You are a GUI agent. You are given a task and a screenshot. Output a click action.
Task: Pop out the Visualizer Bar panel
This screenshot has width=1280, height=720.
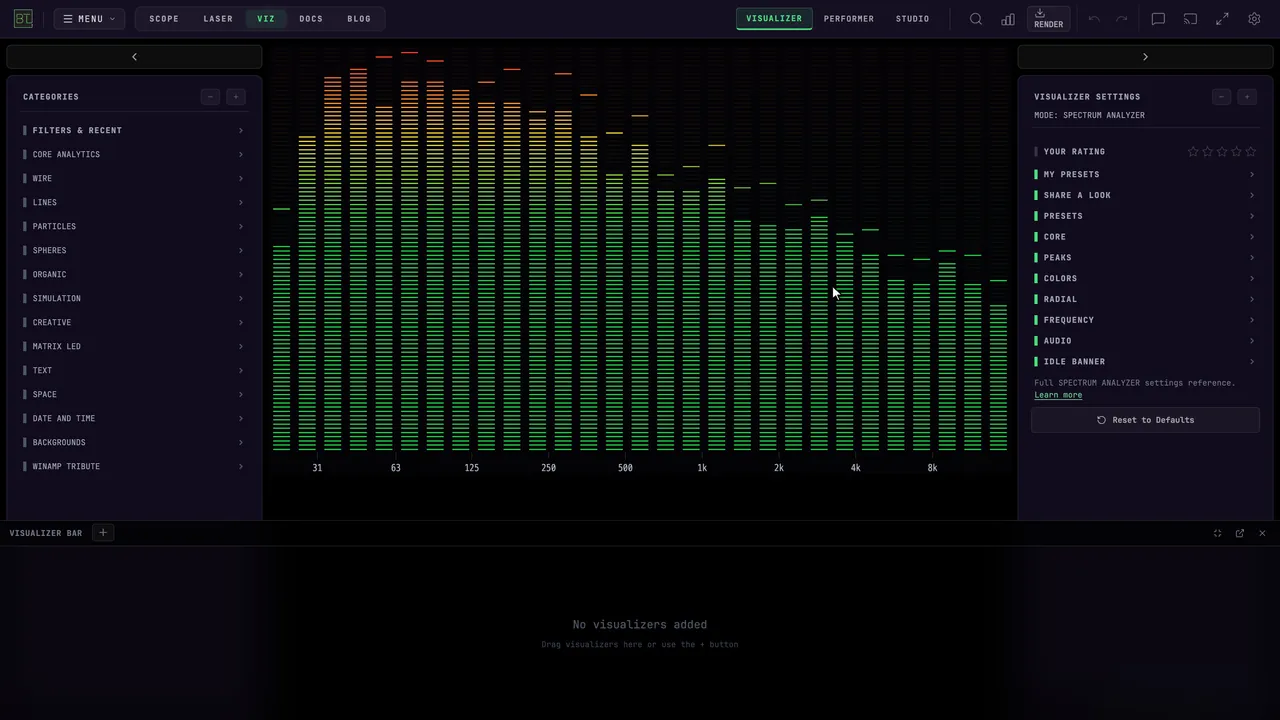tap(1240, 533)
